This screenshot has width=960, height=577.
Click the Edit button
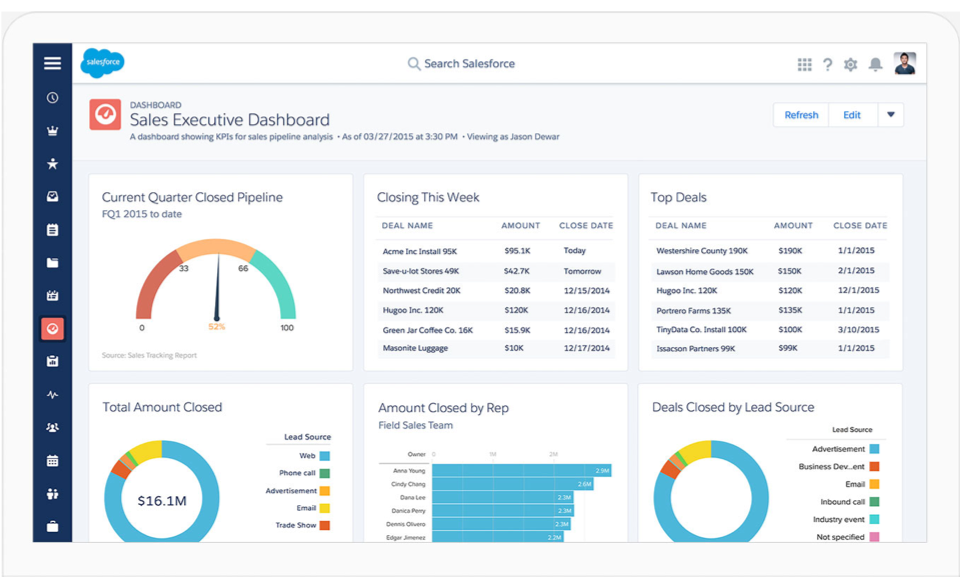(852, 115)
